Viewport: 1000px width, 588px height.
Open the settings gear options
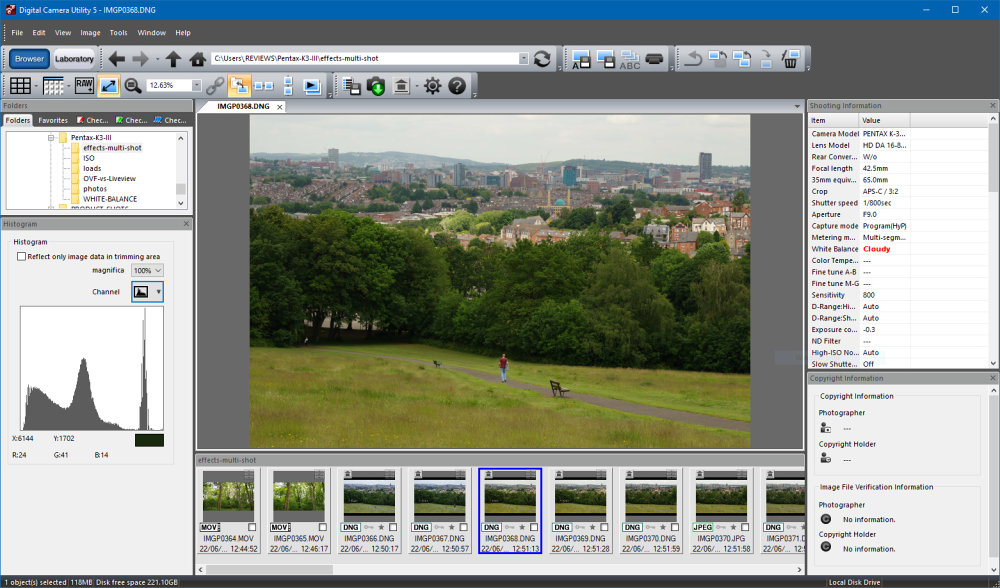432,85
